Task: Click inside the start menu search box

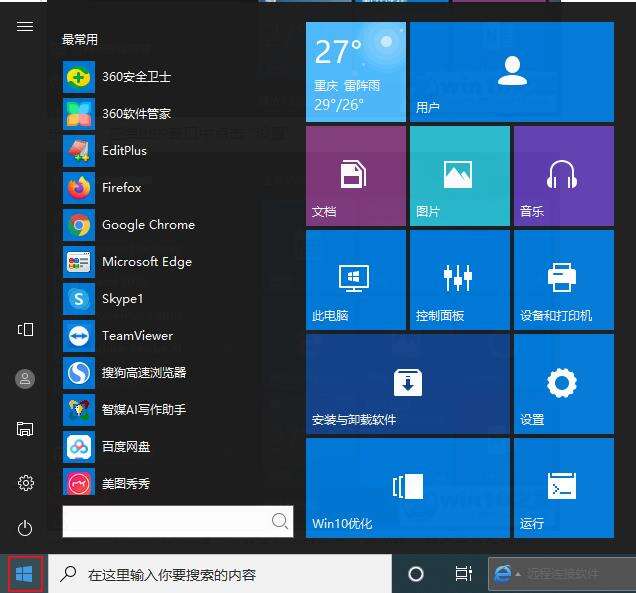Action: tap(178, 521)
